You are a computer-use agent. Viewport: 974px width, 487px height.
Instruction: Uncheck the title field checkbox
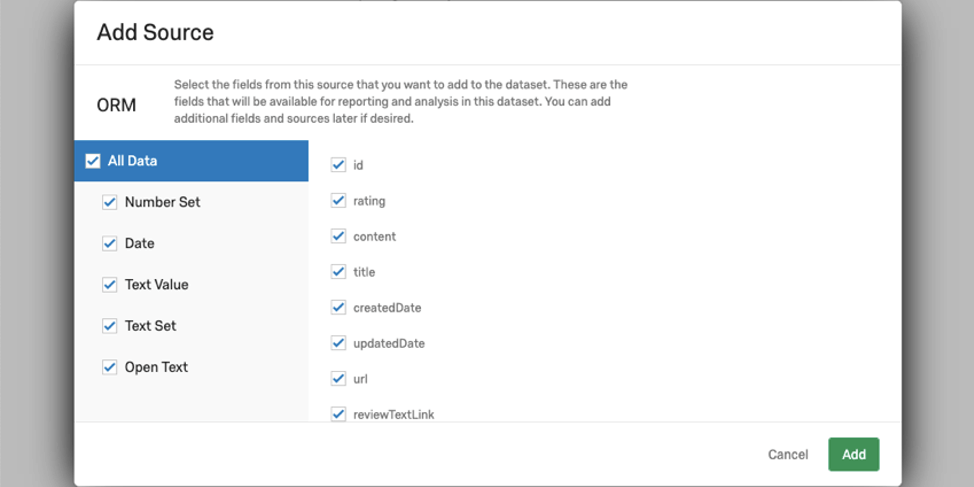tap(338, 272)
